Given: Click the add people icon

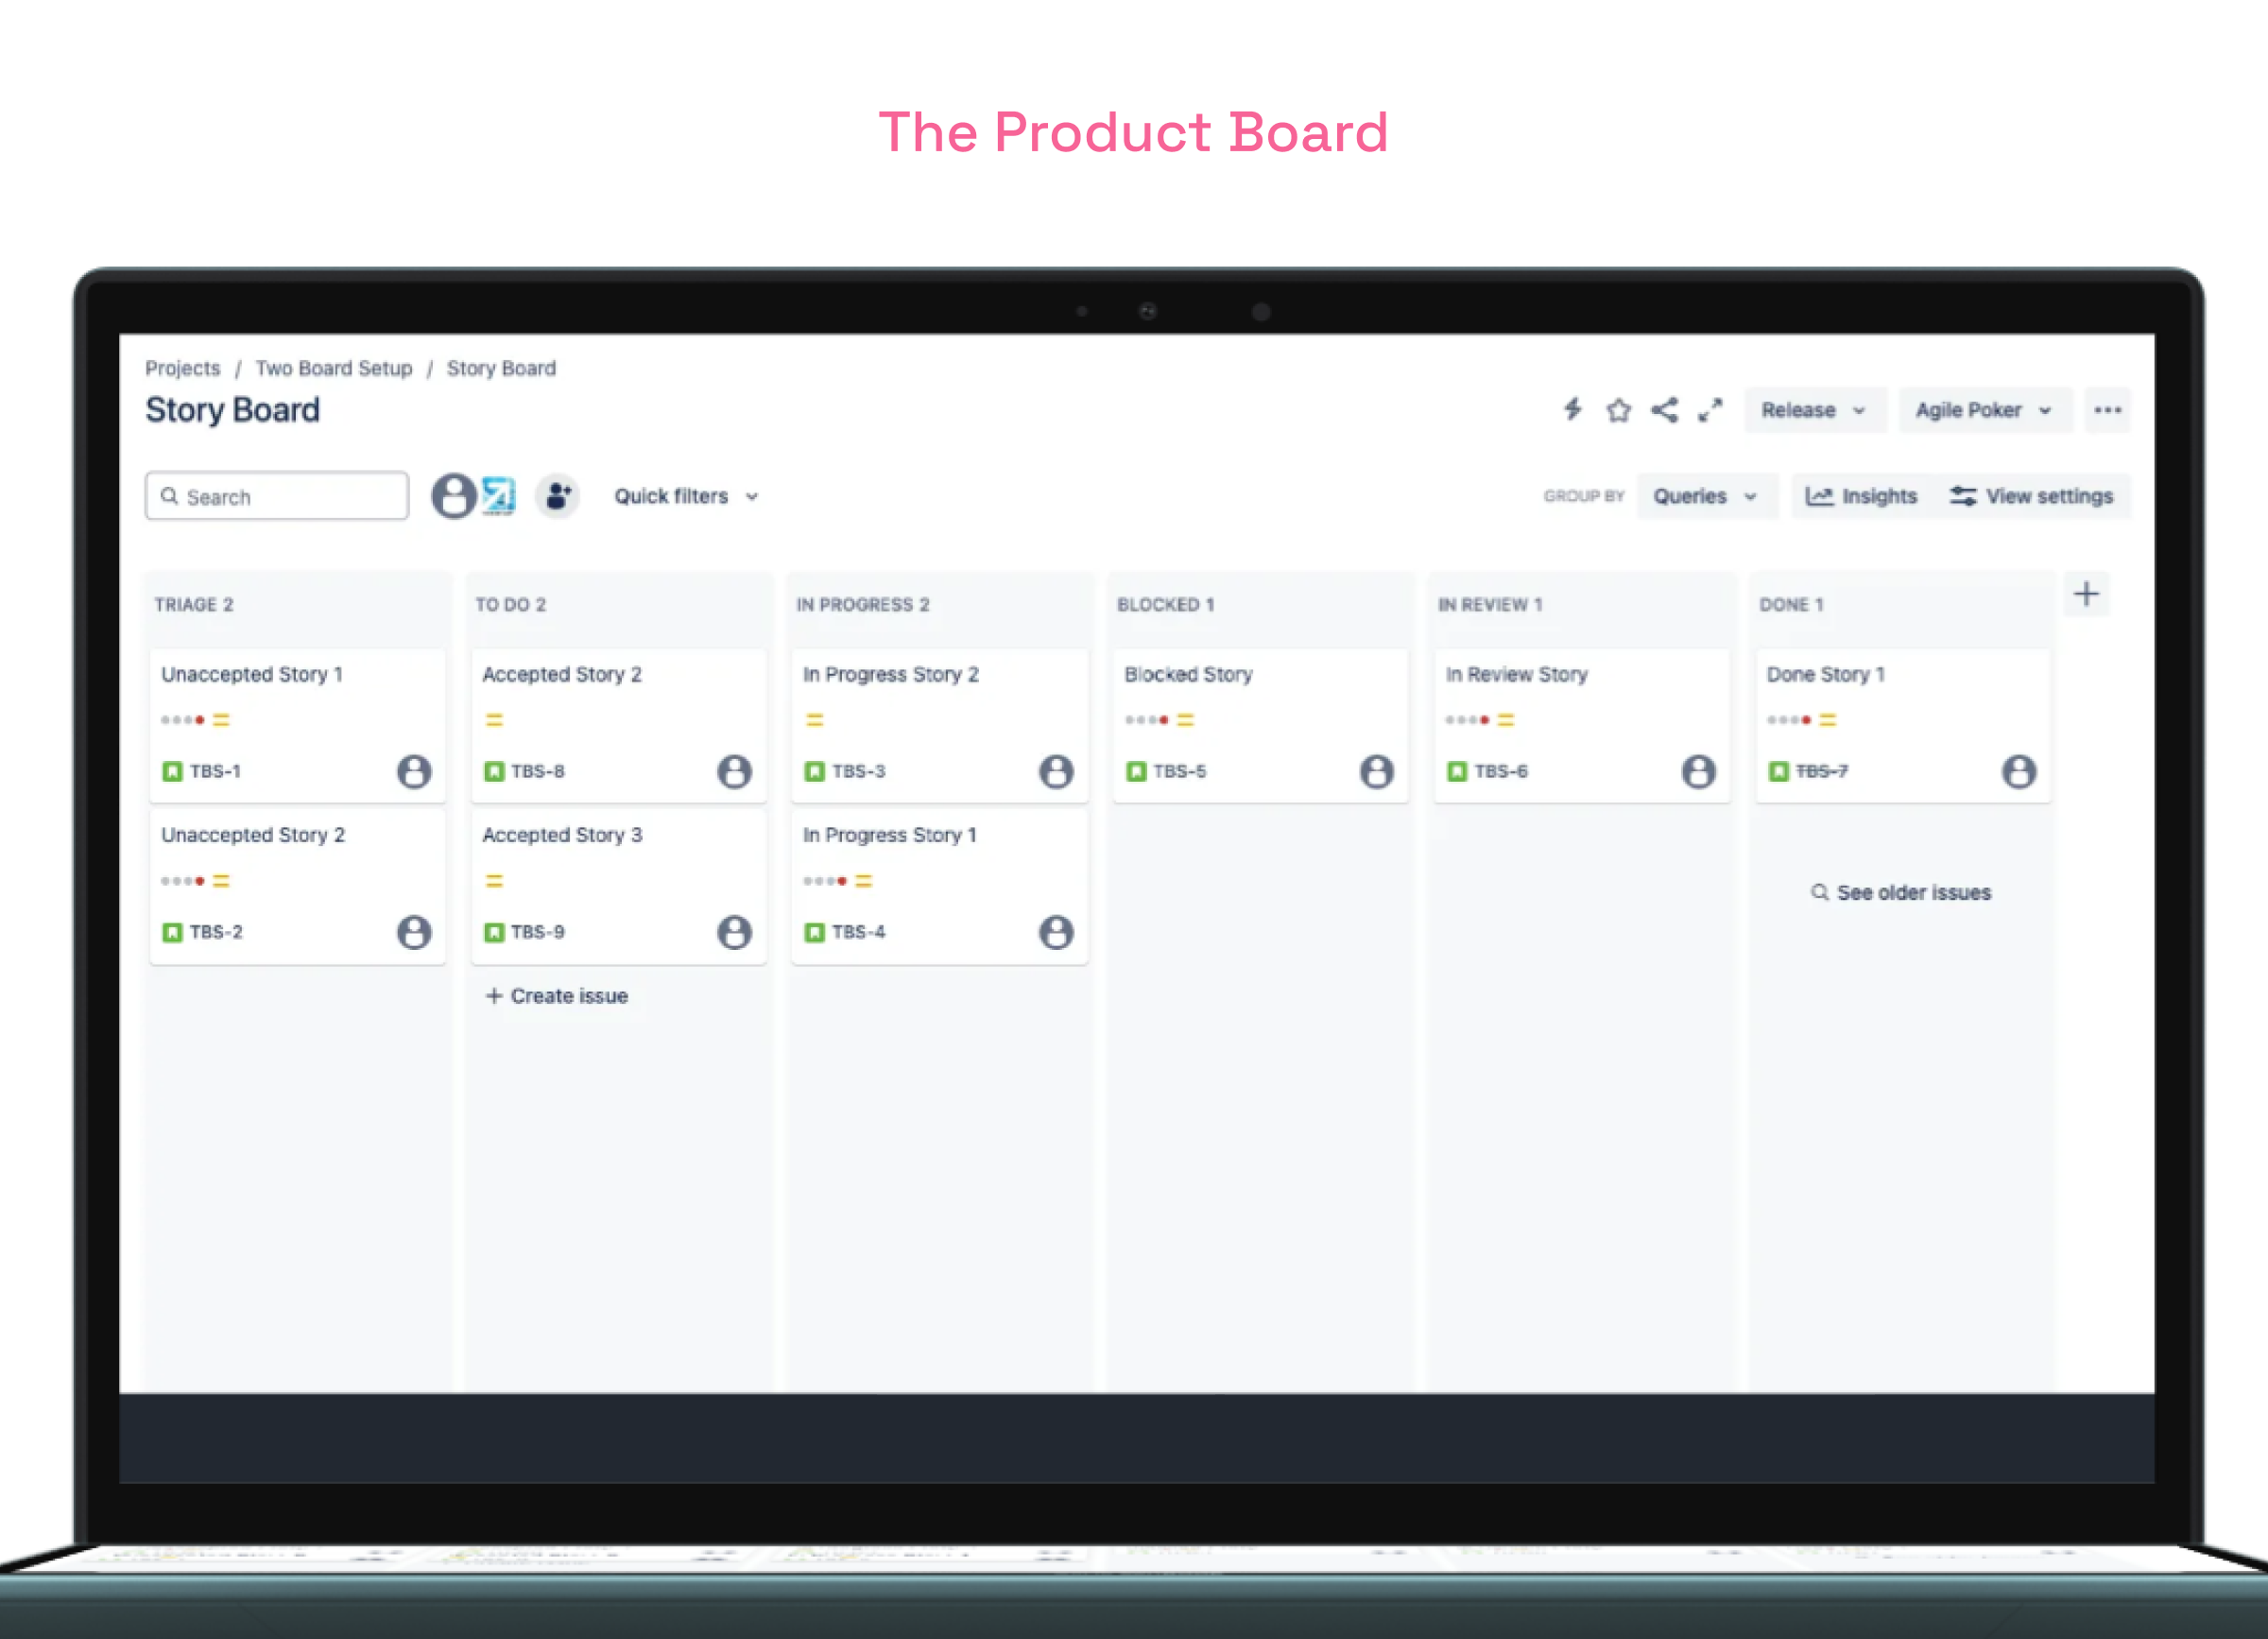Looking at the screenshot, I should point(558,496).
